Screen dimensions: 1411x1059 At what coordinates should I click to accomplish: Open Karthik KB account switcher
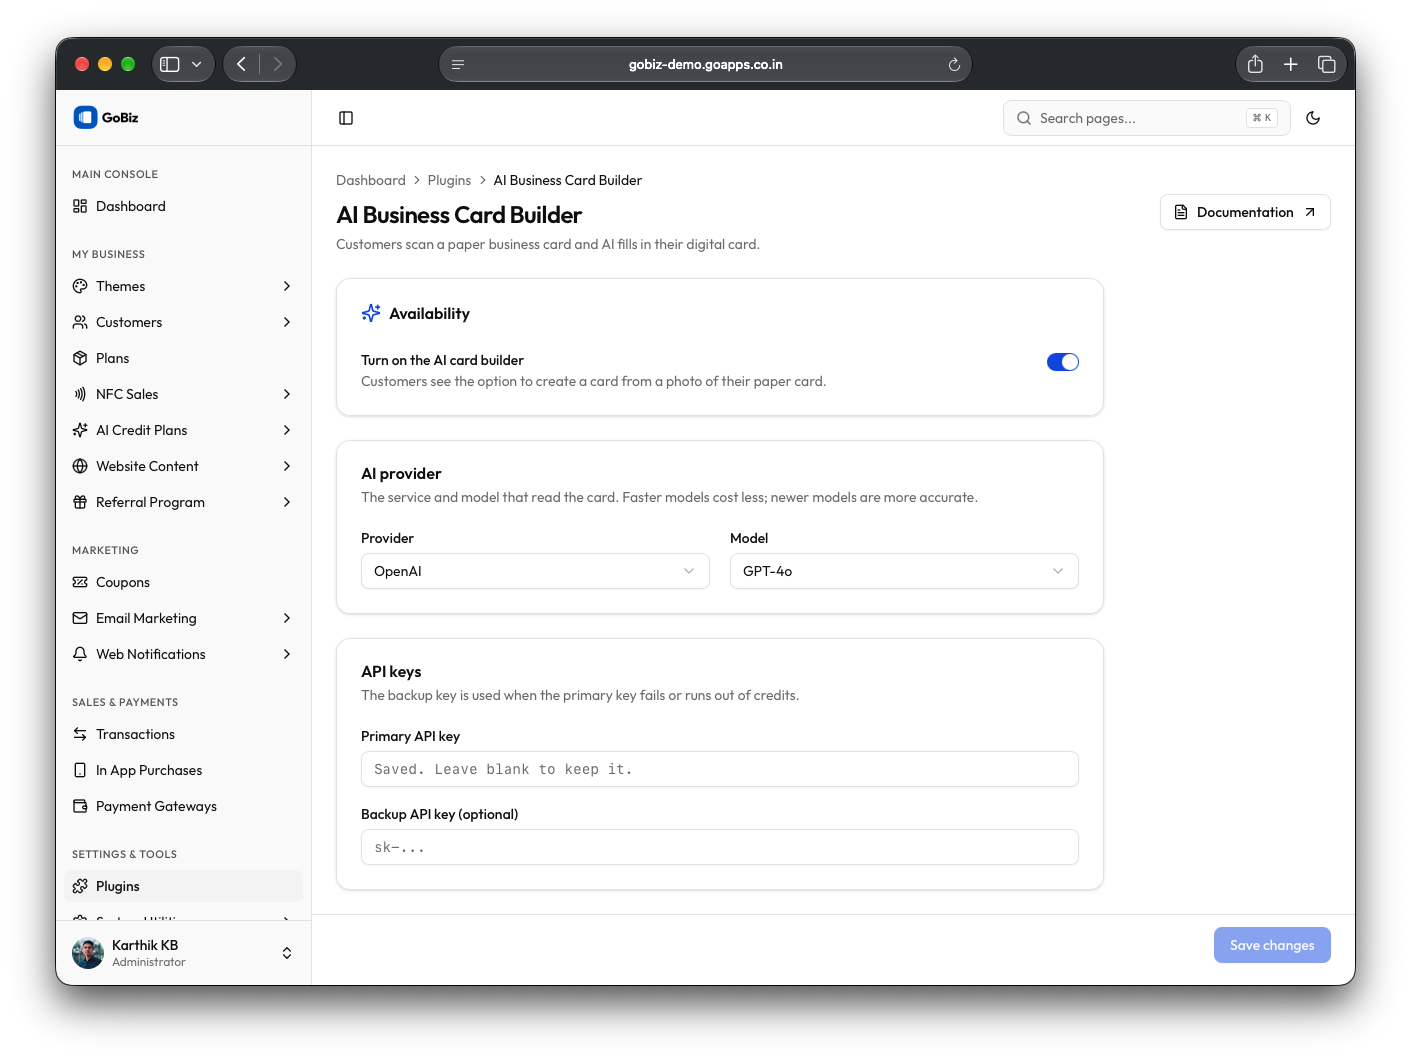[x=287, y=953]
